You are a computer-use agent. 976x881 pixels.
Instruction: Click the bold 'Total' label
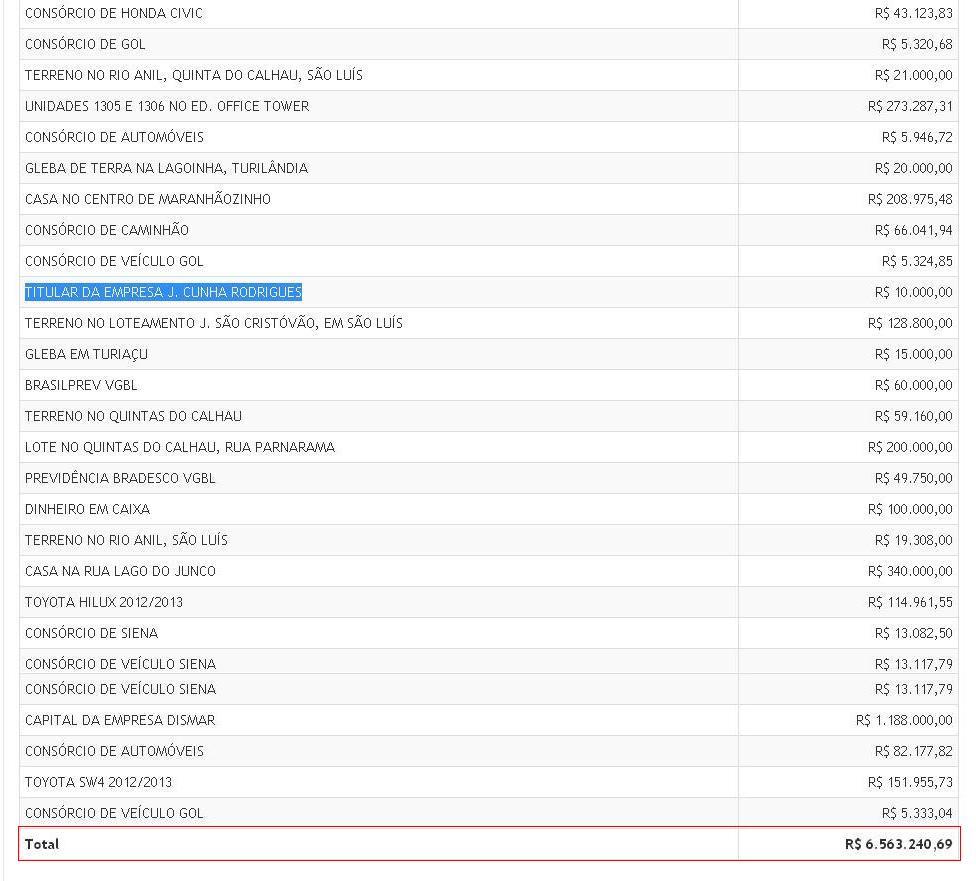click(42, 844)
